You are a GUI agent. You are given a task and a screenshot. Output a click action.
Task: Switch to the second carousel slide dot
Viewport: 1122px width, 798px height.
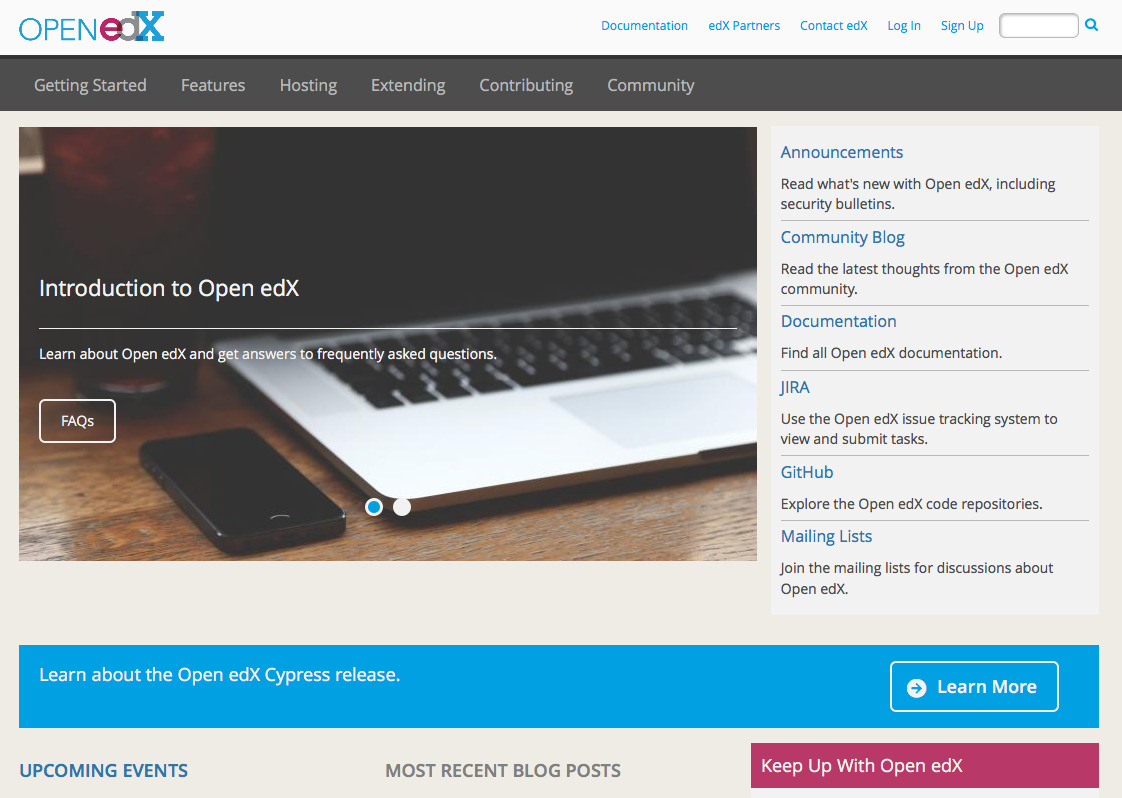coord(402,507)
